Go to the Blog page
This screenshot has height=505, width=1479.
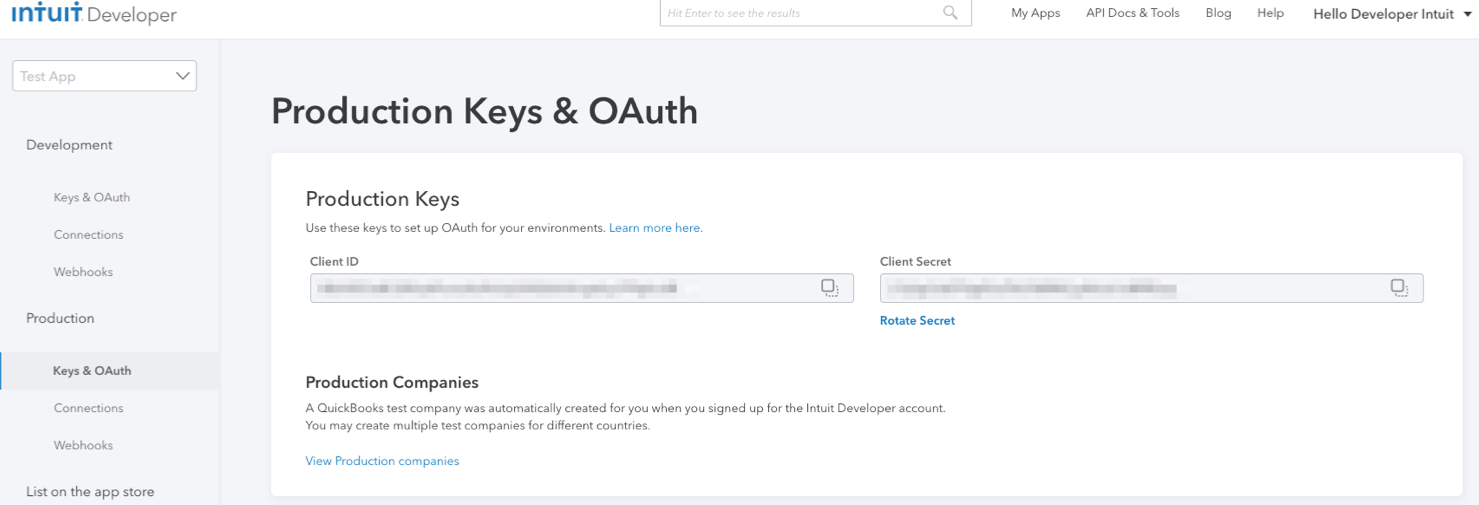point(1218,13)
